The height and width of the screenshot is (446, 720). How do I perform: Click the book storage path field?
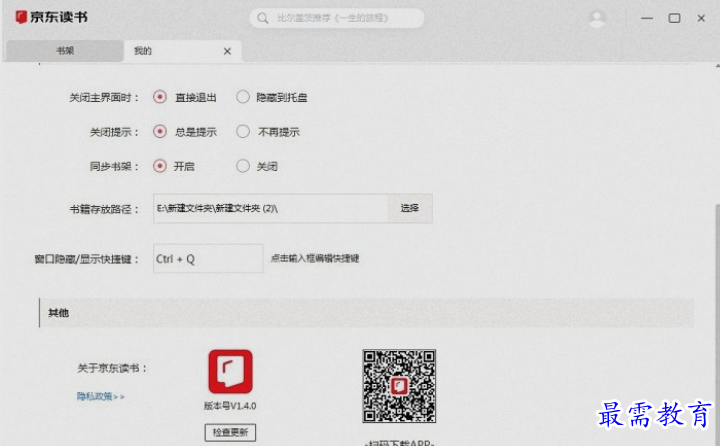[x=271, y=209]
